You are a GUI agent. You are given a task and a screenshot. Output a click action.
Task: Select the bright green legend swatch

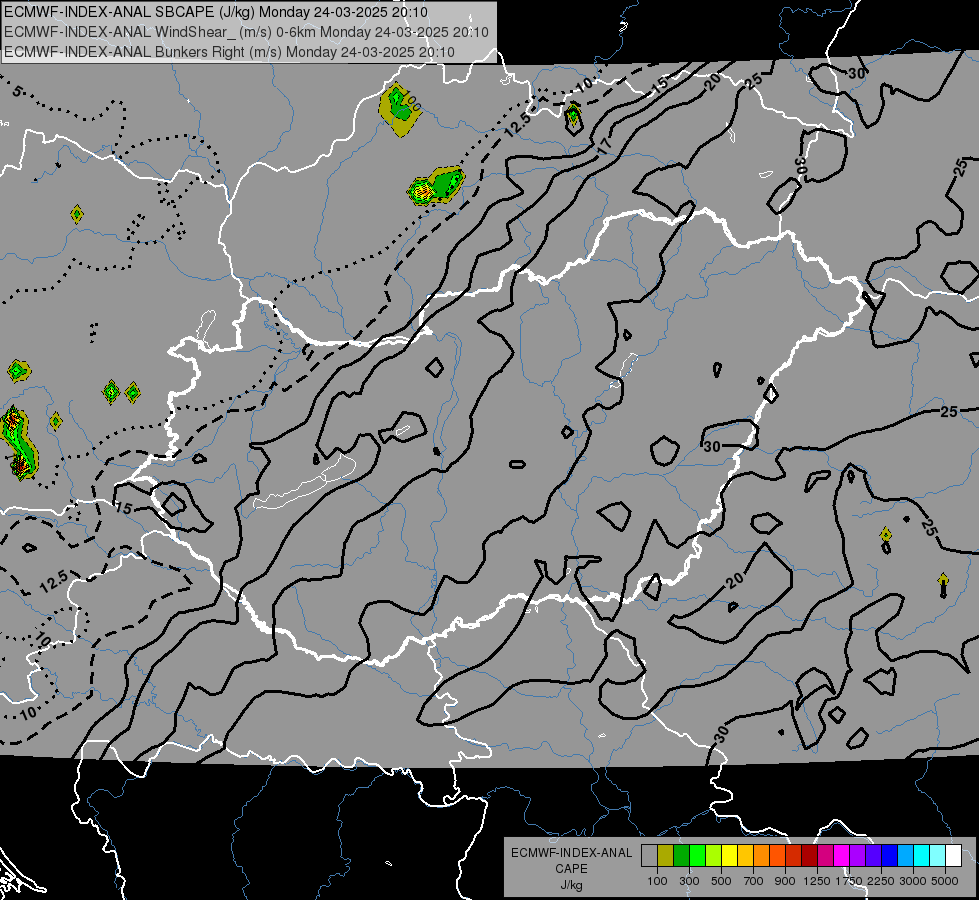coord(697,856)
